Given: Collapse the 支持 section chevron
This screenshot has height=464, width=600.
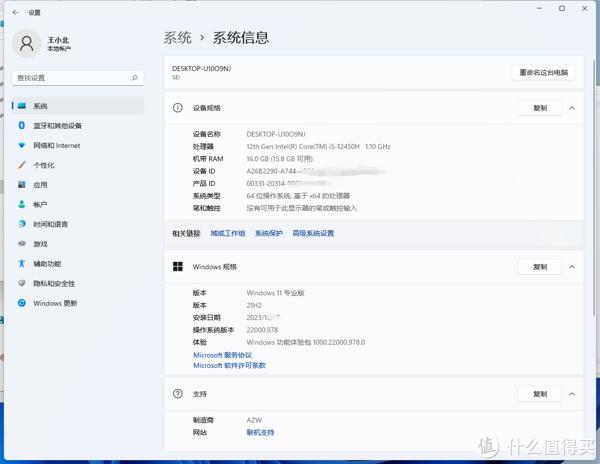Looking at the screenshot, I should [x=572, y=394].
